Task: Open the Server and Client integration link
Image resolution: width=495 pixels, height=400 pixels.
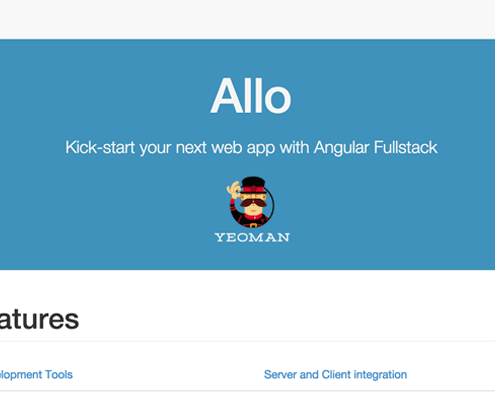Action: (x=335, y=375)
